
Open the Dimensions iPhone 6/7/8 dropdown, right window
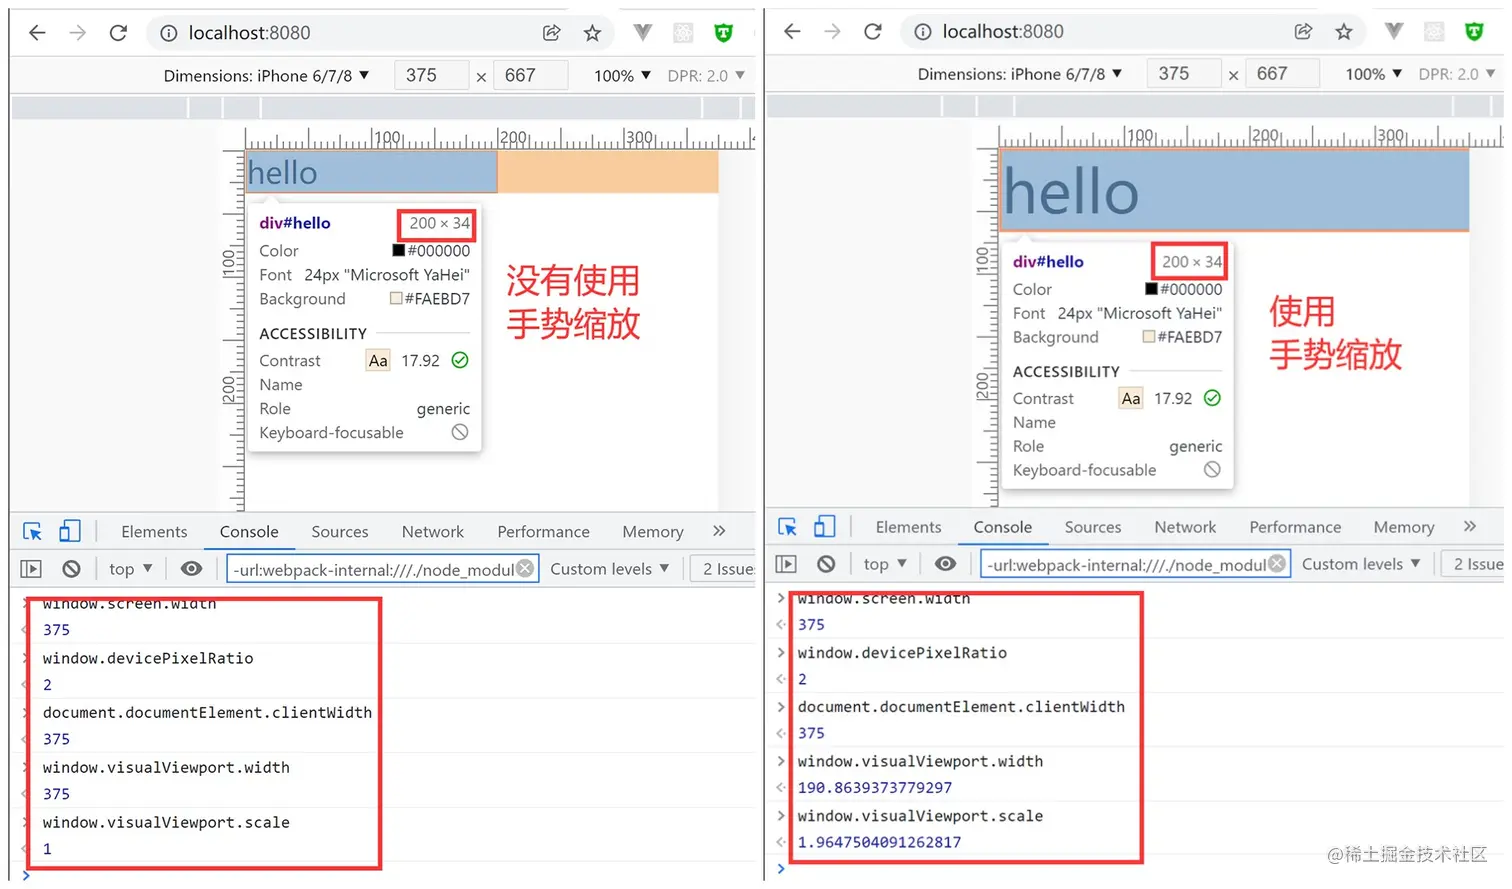coord(1021,74)
